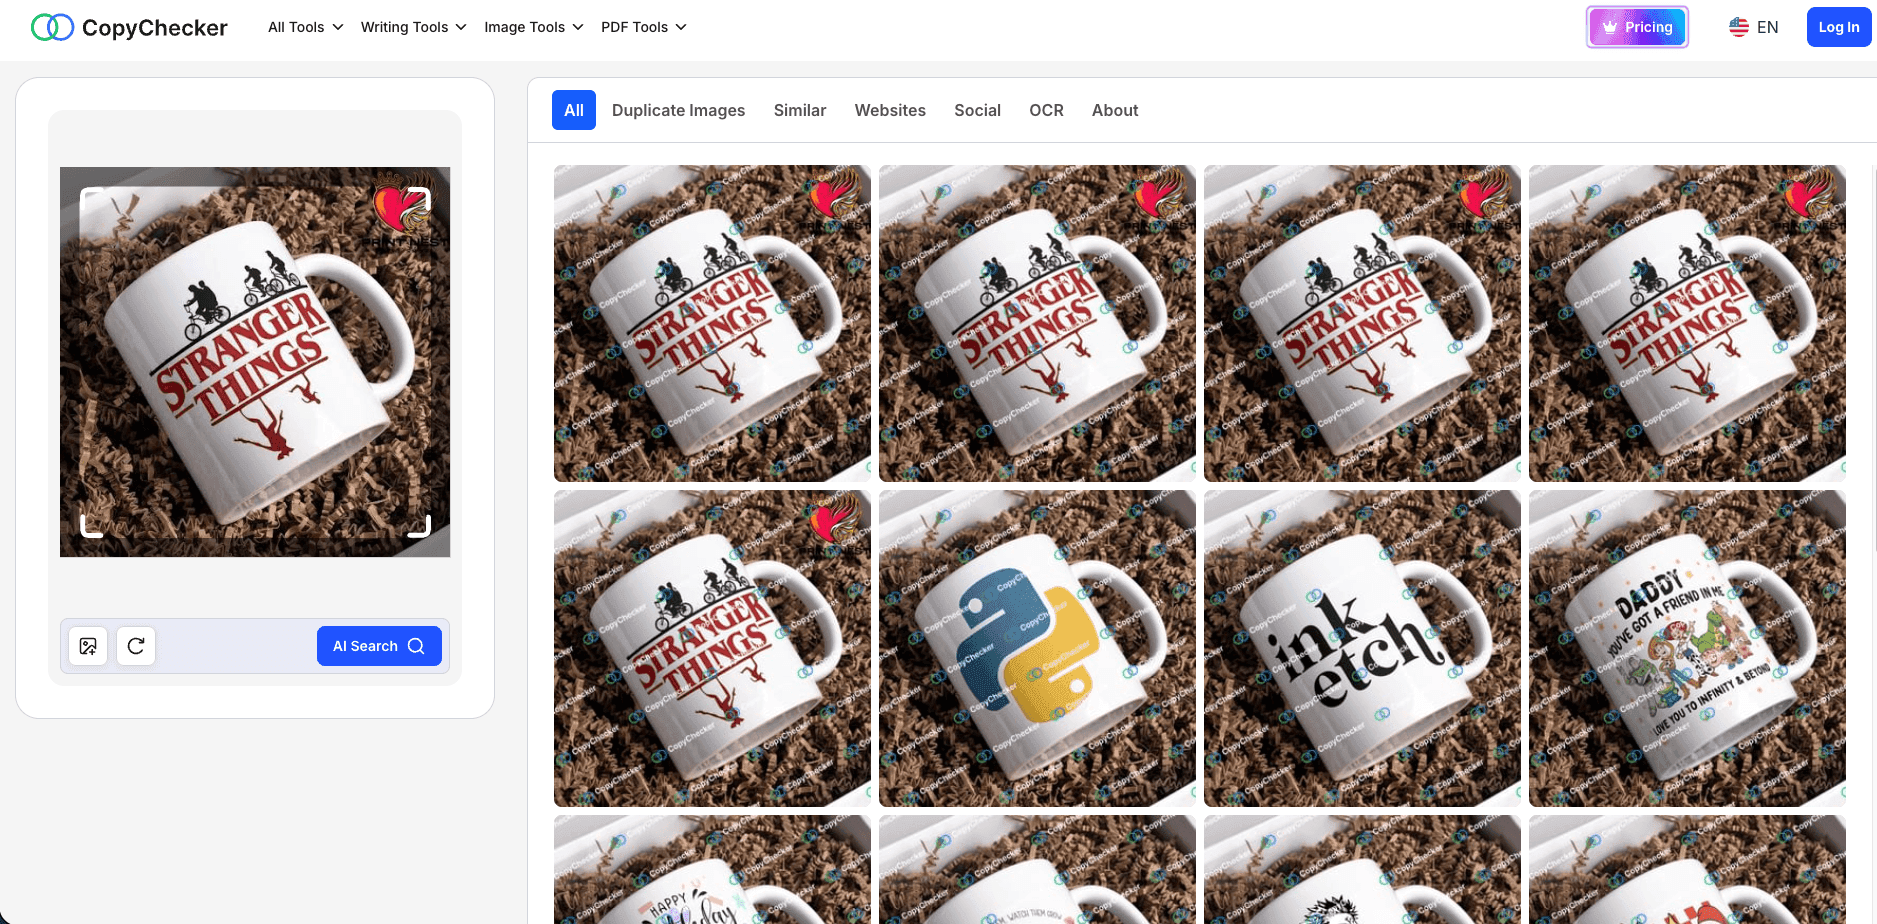Expand the PDF Tools dropdown
Viewport: 1877px width, 924px height.
point(643,27)
